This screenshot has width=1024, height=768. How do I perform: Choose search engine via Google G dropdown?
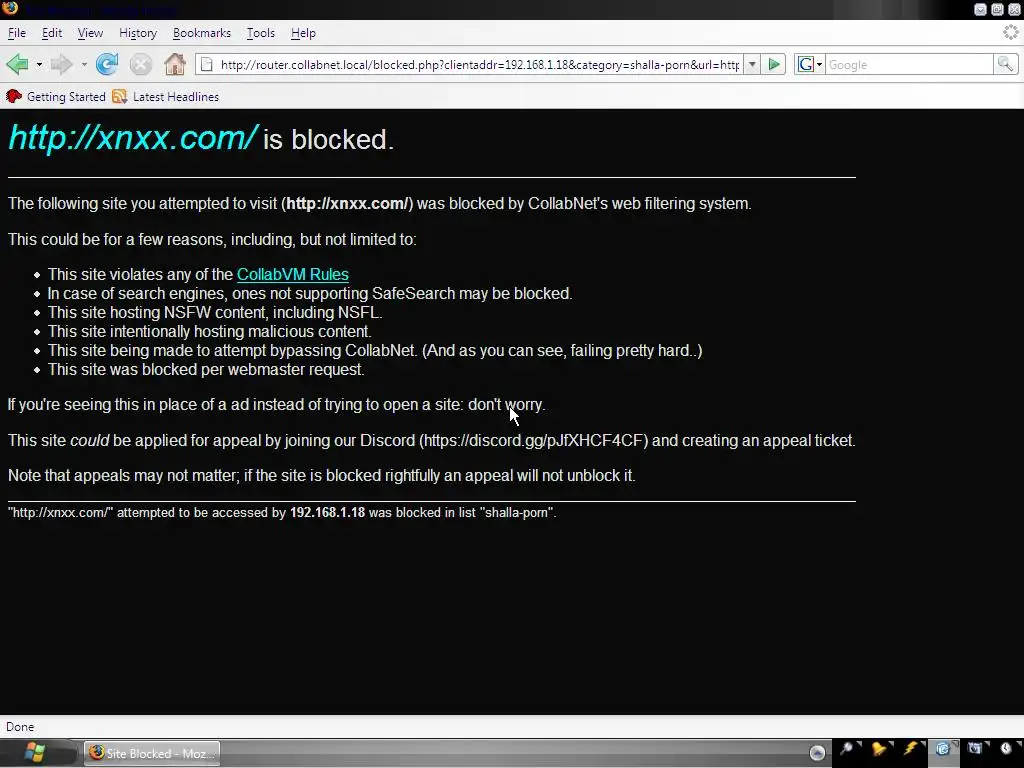[810, 65]
